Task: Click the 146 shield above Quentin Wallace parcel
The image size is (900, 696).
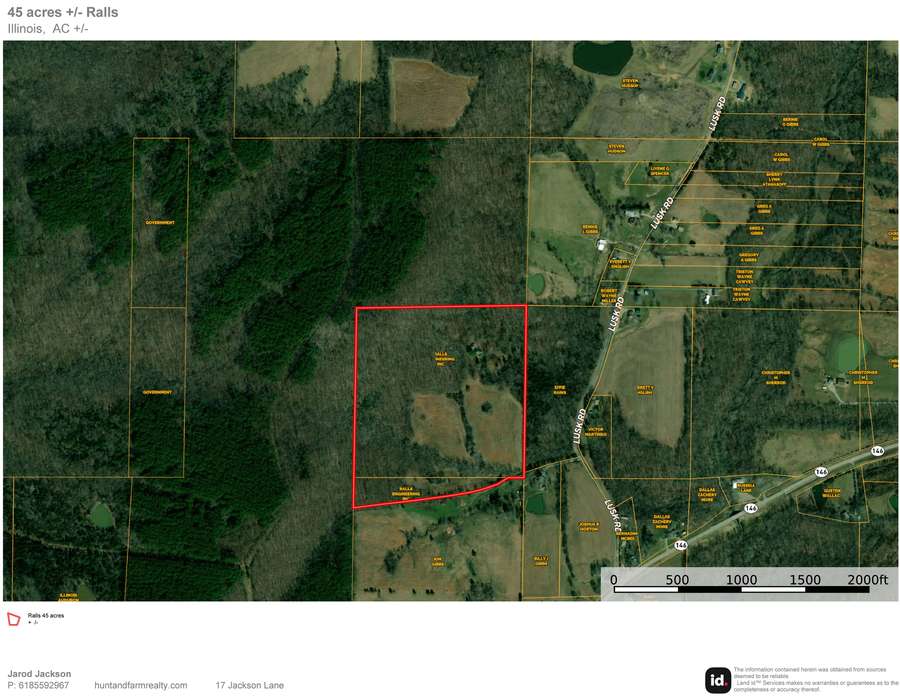Action: coord(821,472)
